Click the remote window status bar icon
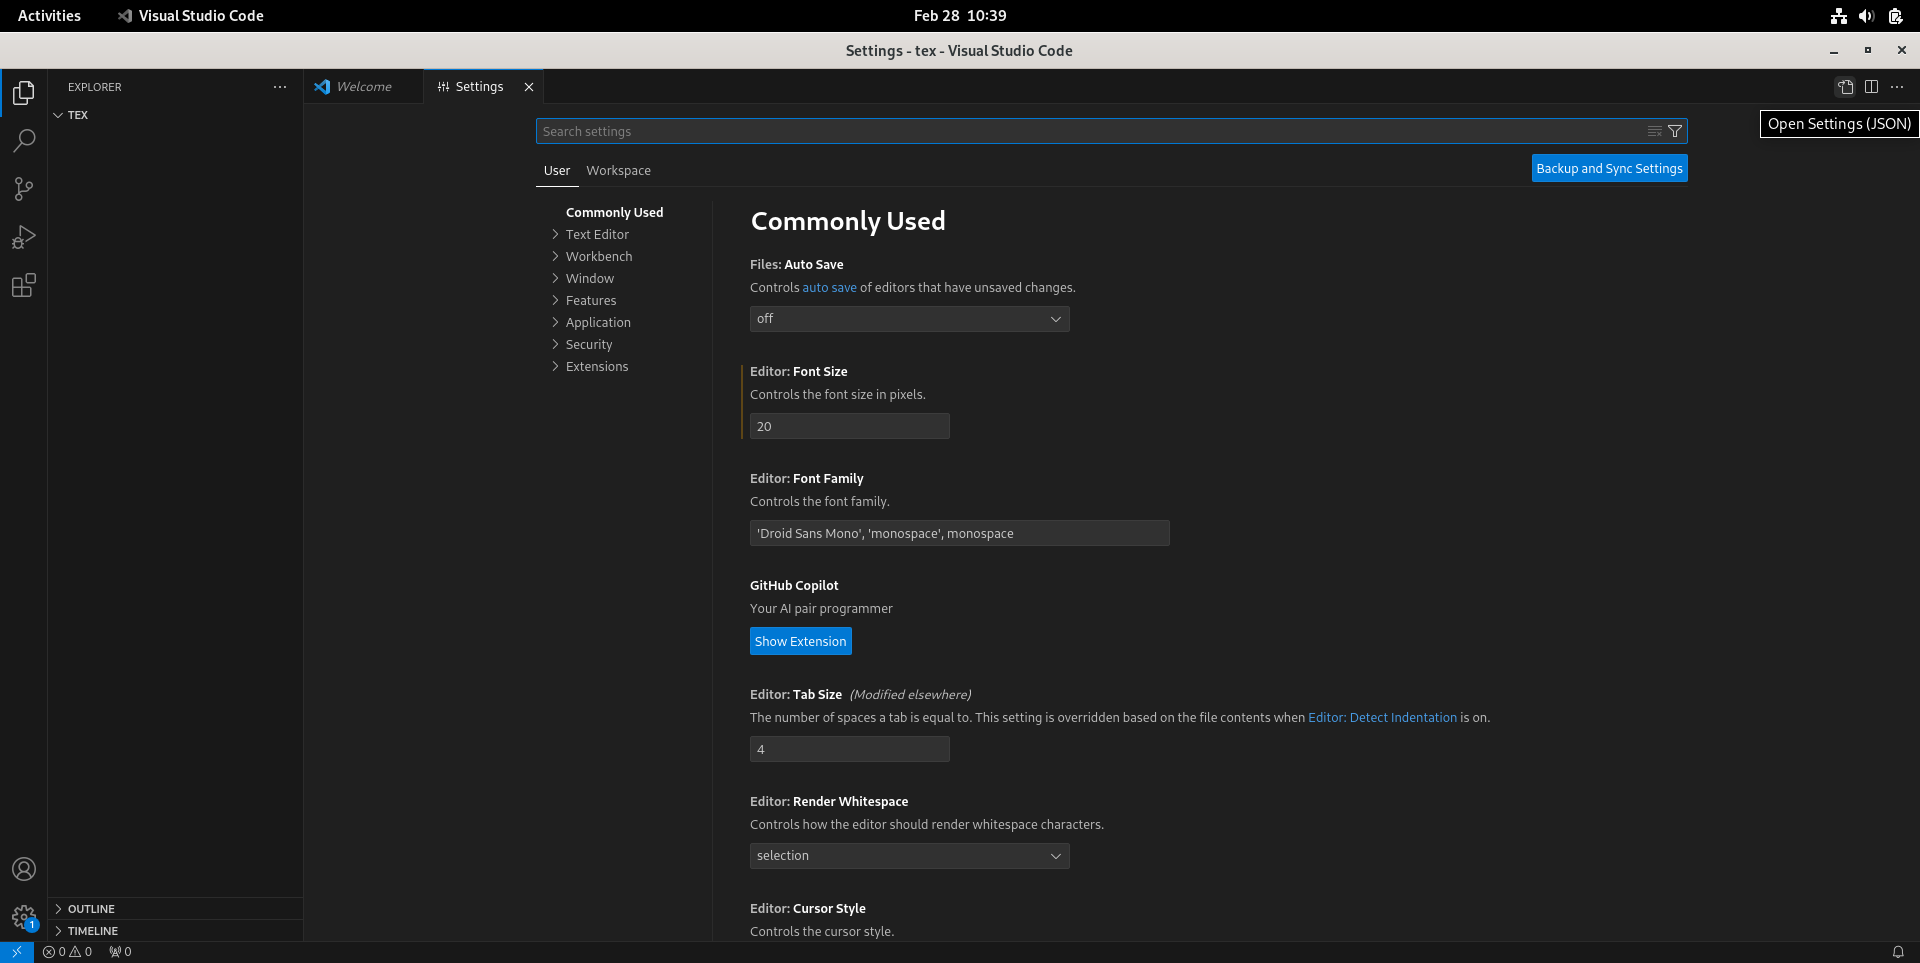 pos(17,952)
